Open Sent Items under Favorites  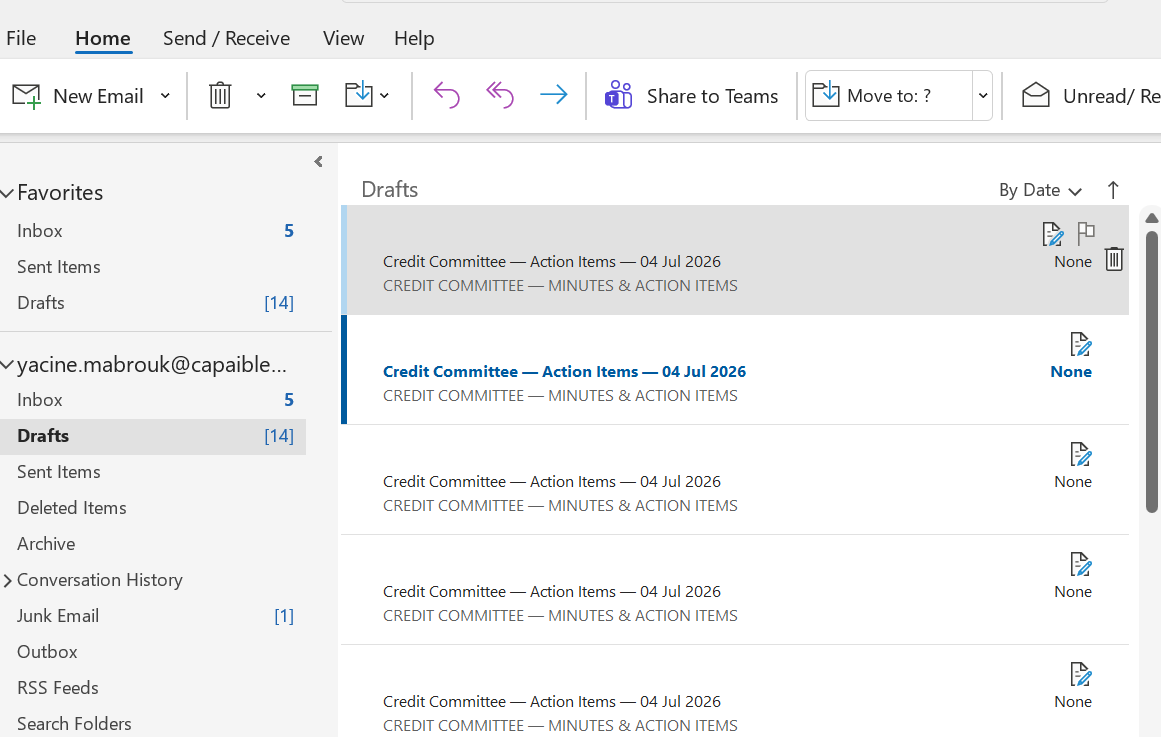153,267
